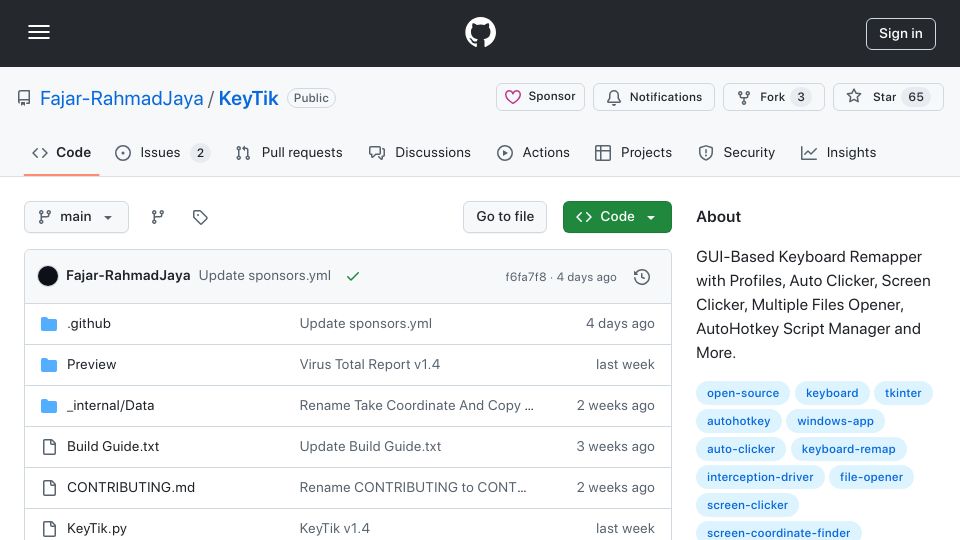Open commit hash f6fa7f8

tap(525, 277)
